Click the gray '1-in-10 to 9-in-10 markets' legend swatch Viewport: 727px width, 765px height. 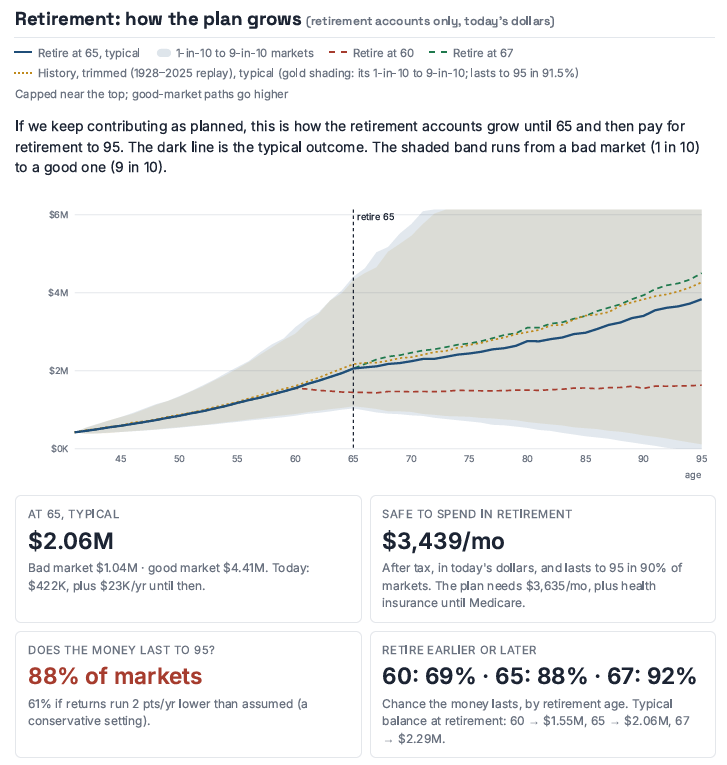pos(164,53)
